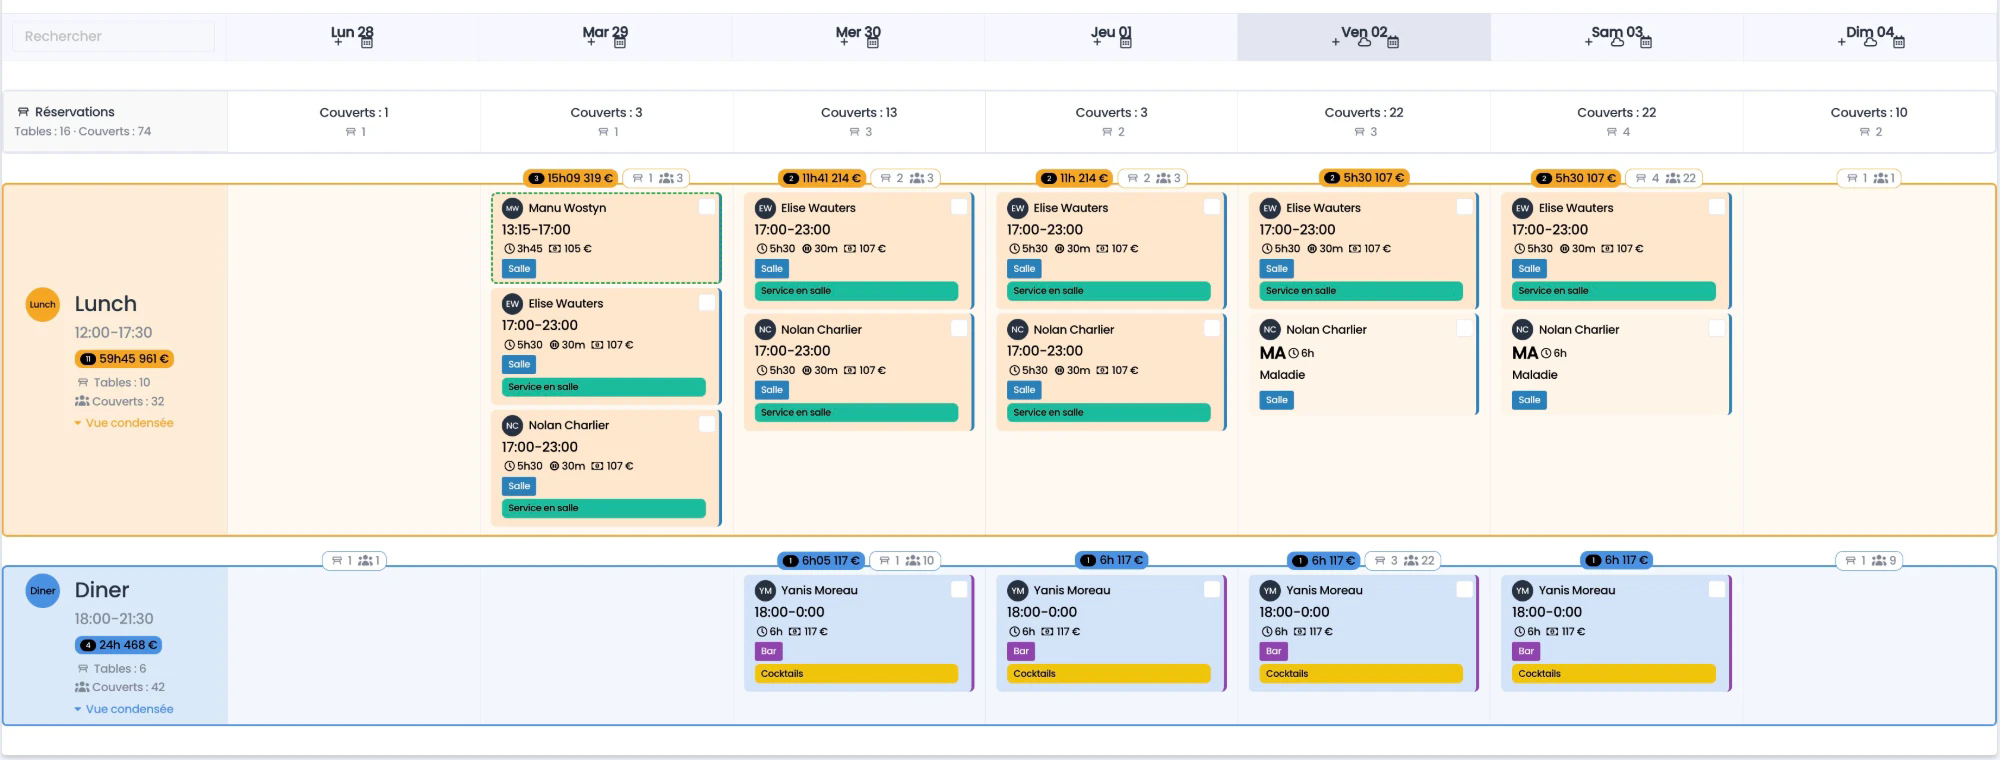The width and height of the screenshot is (2000, 760).
Task: Toggle Vue condensée for Diner
Action: [x=124, y=709]
